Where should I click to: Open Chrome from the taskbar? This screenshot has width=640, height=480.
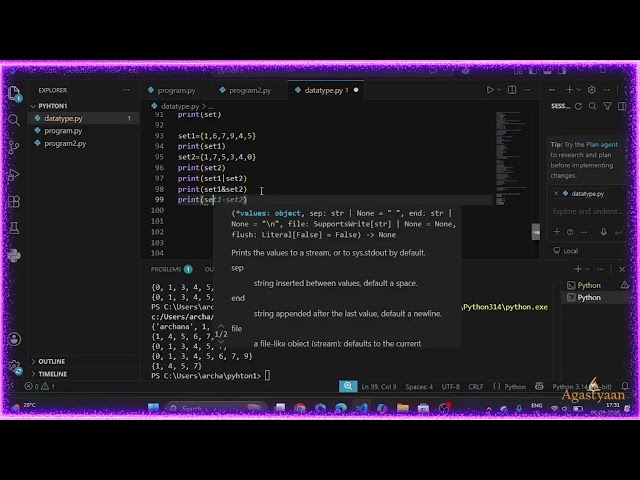(300, 408)
